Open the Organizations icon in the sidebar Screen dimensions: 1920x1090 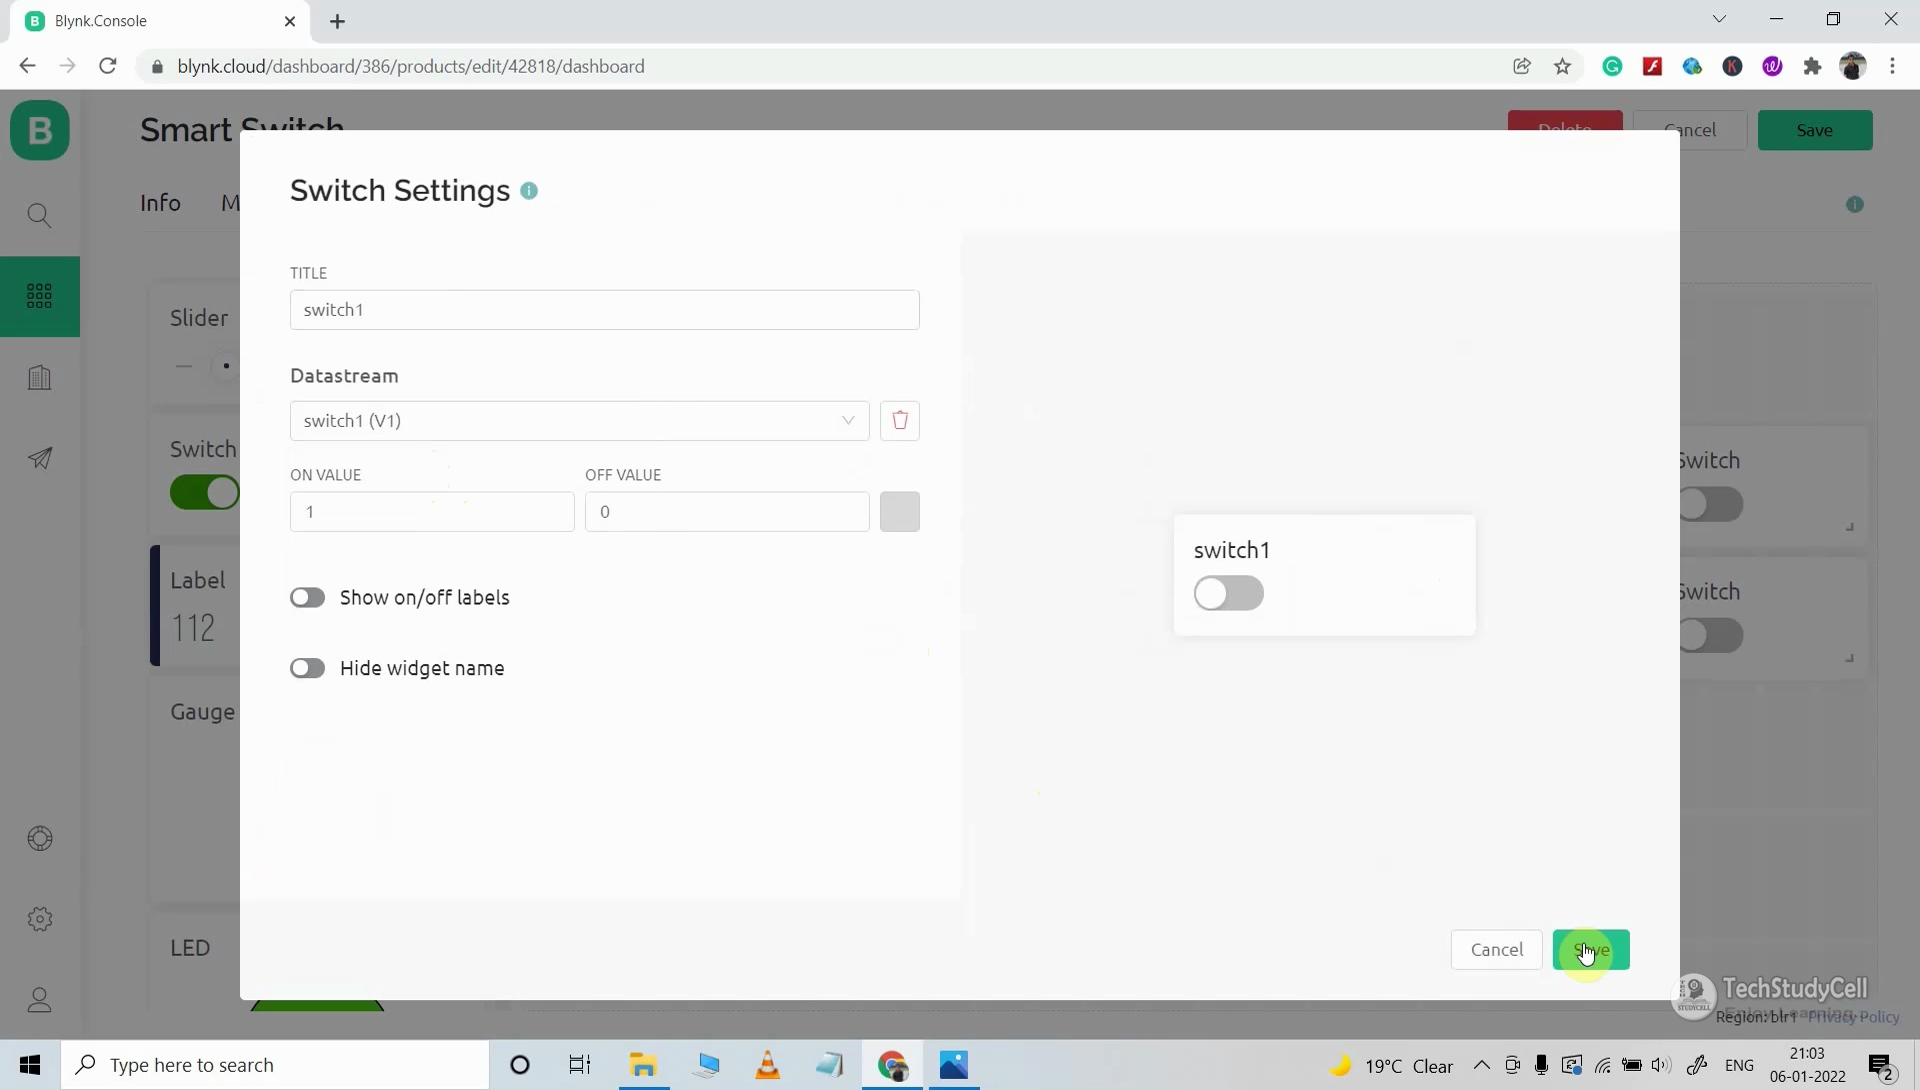coord(40,377)
